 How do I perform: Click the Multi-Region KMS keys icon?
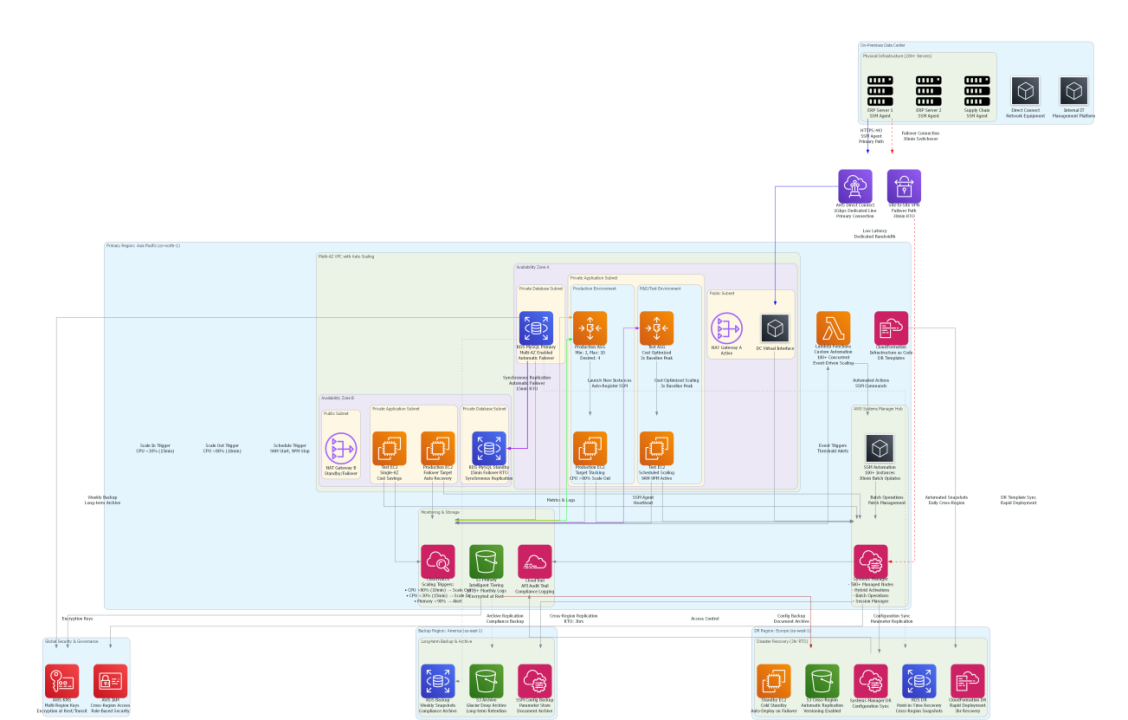61,681
